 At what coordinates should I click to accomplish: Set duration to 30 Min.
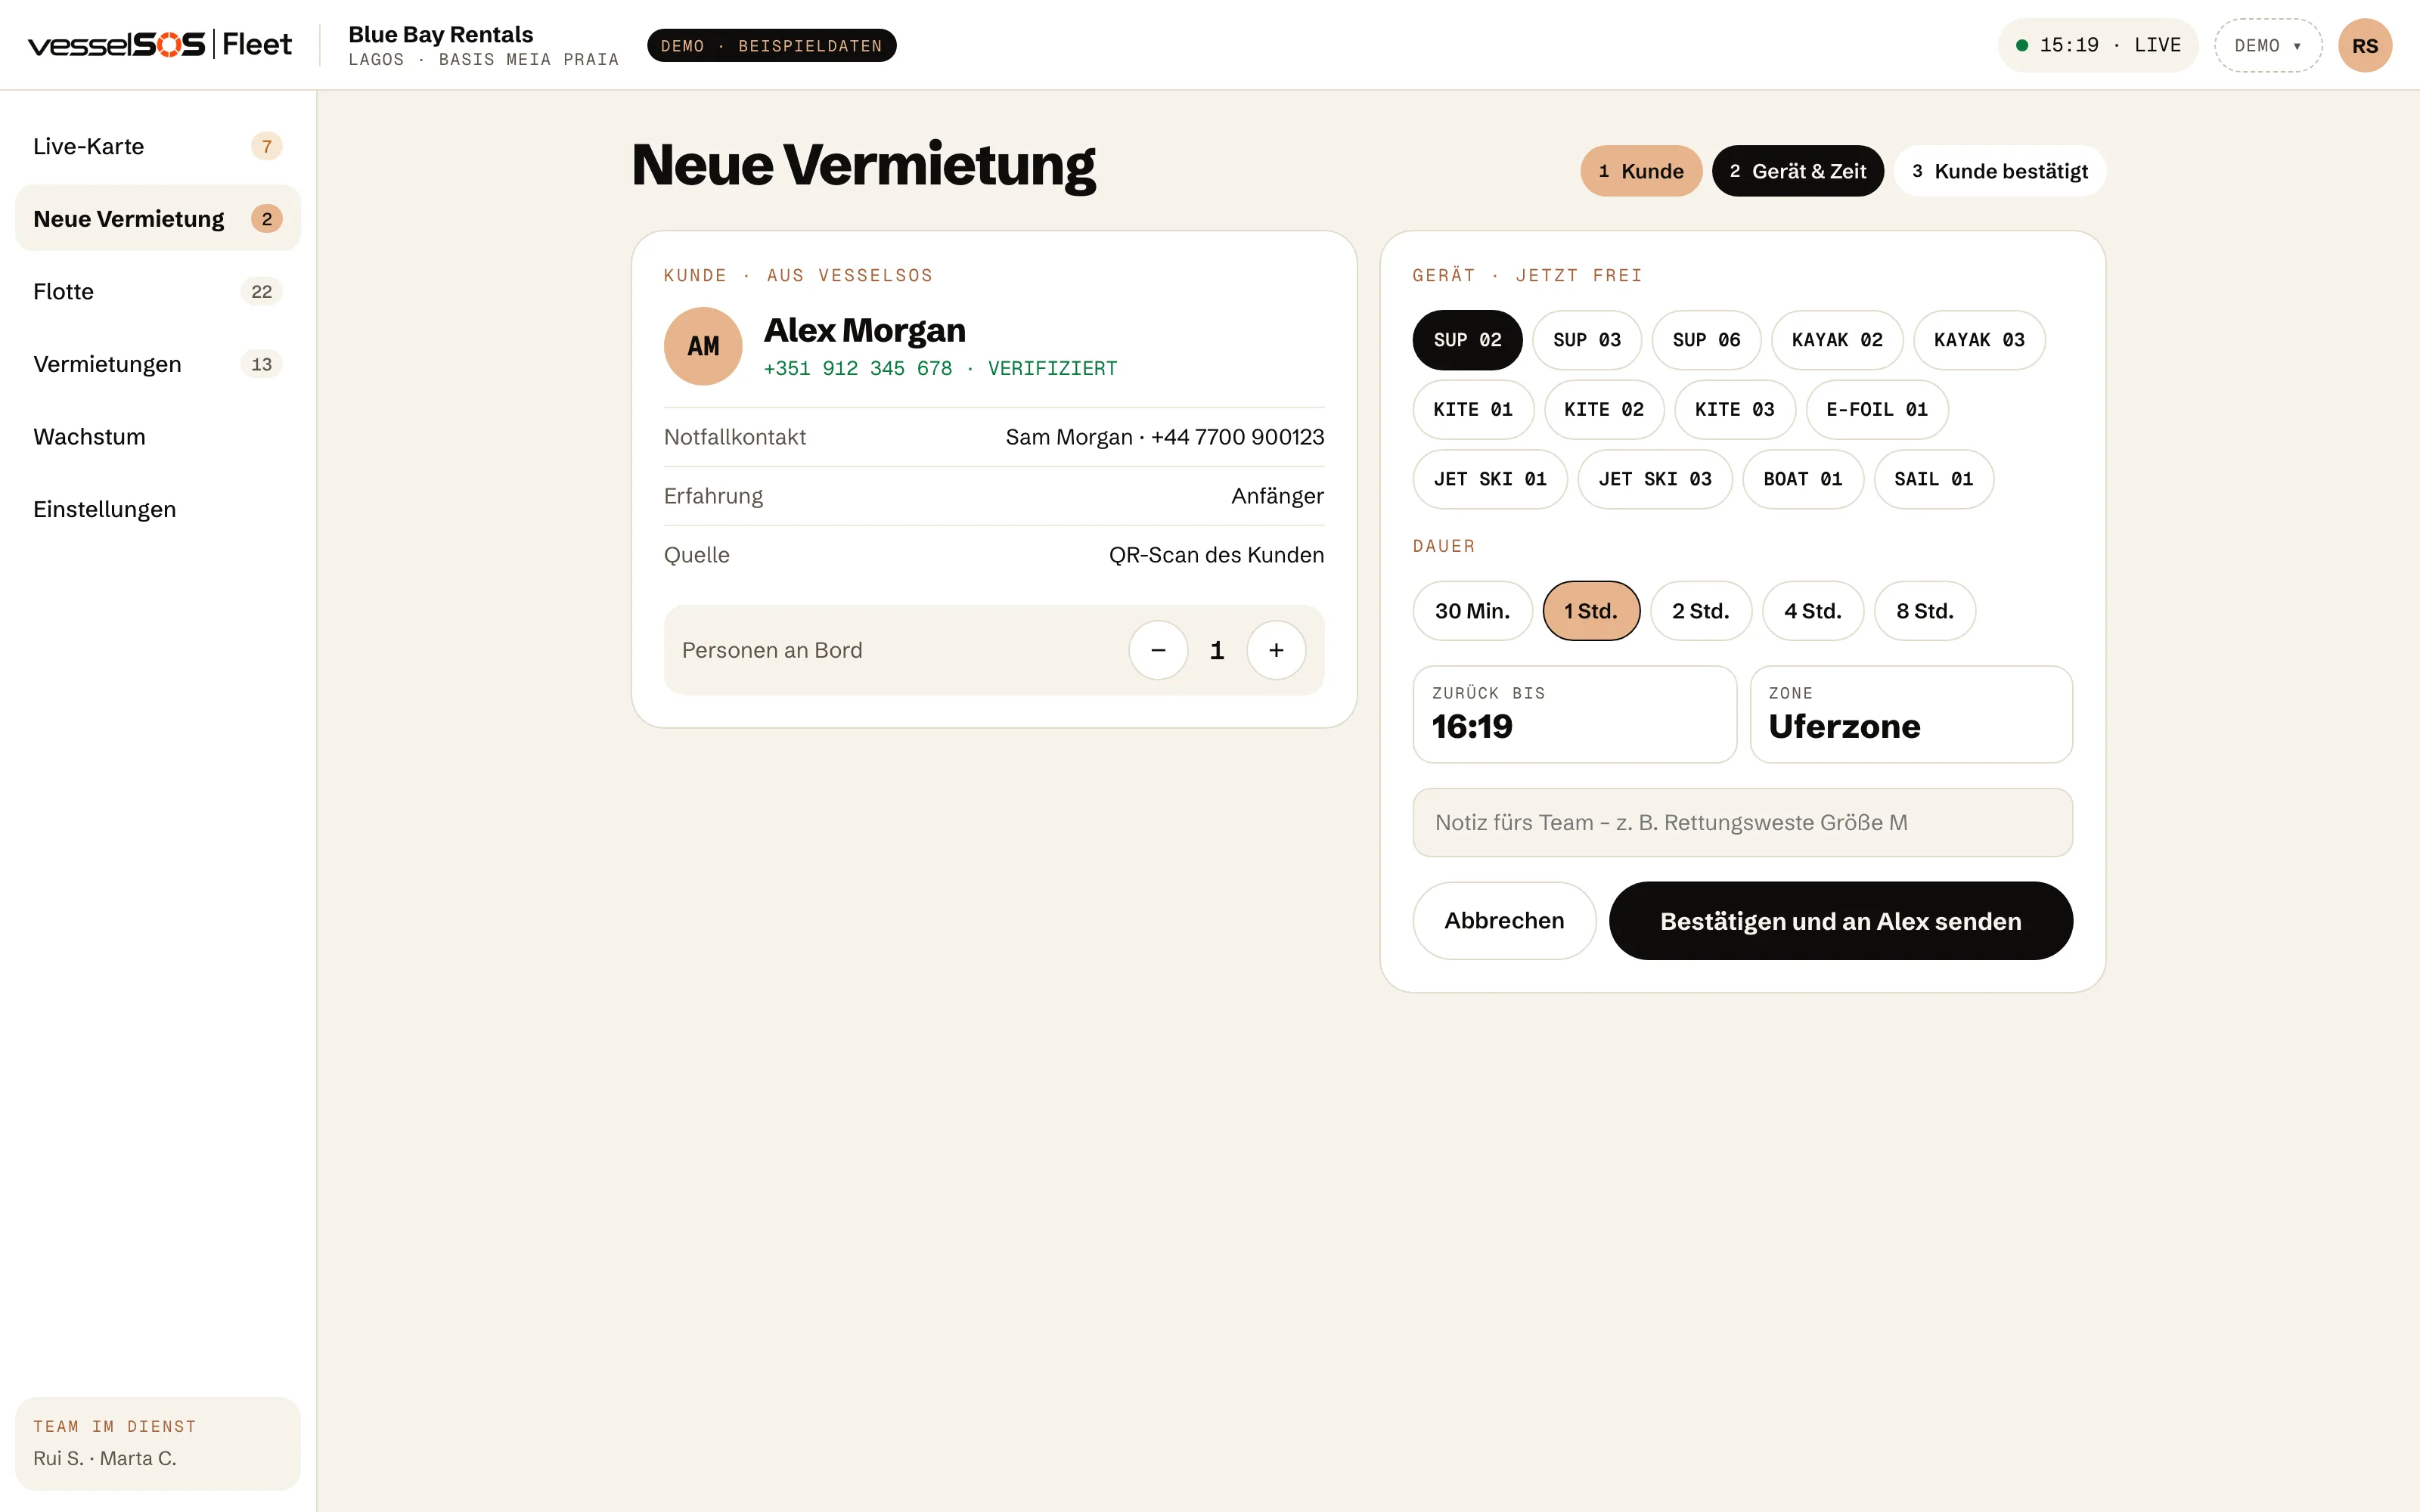pyautogui.click(x=1472, y=611)
